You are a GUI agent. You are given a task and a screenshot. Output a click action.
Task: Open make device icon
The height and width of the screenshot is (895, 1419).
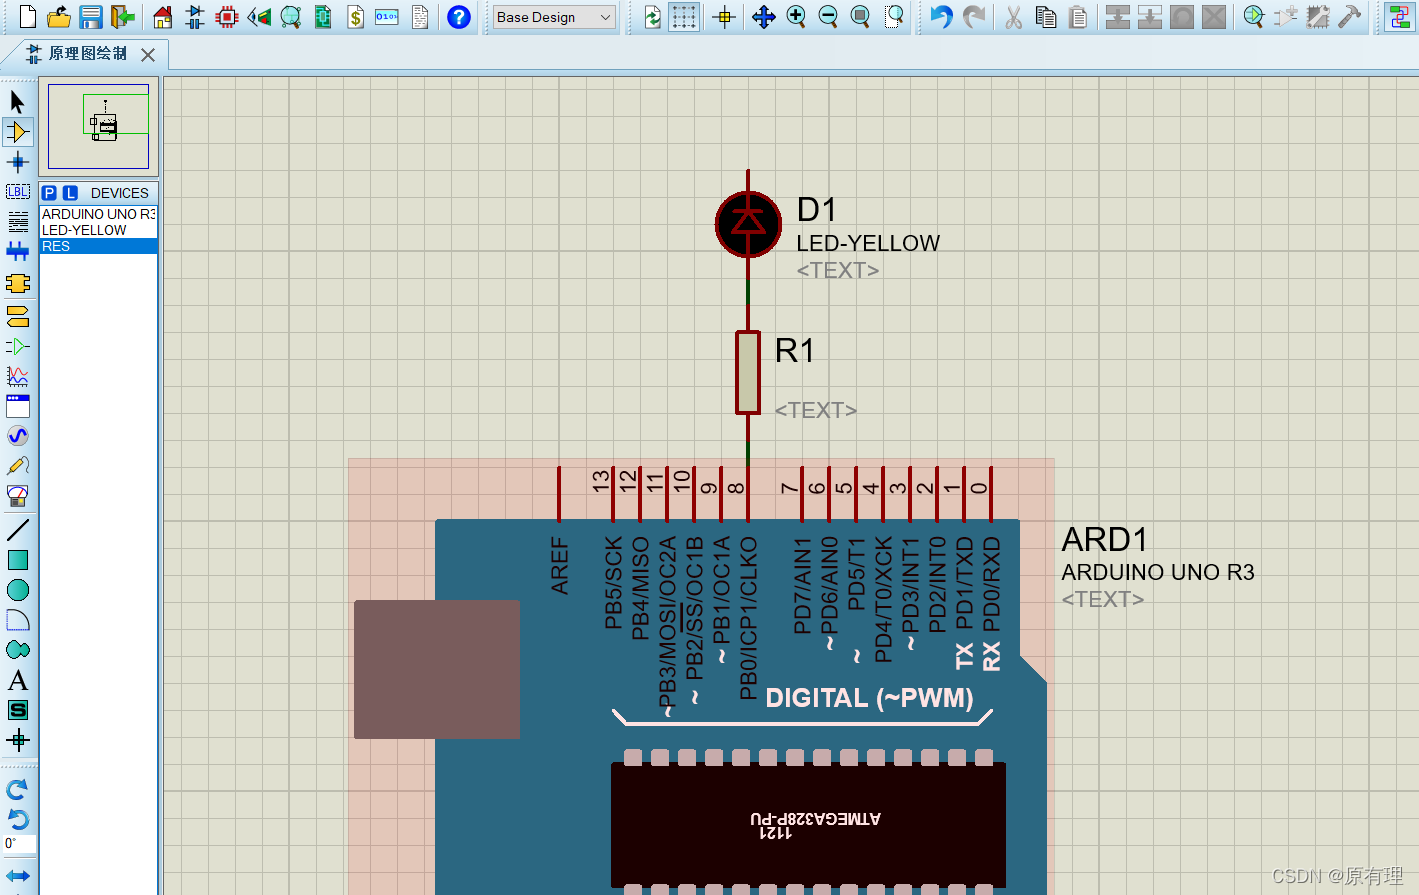click(1286, 17)
